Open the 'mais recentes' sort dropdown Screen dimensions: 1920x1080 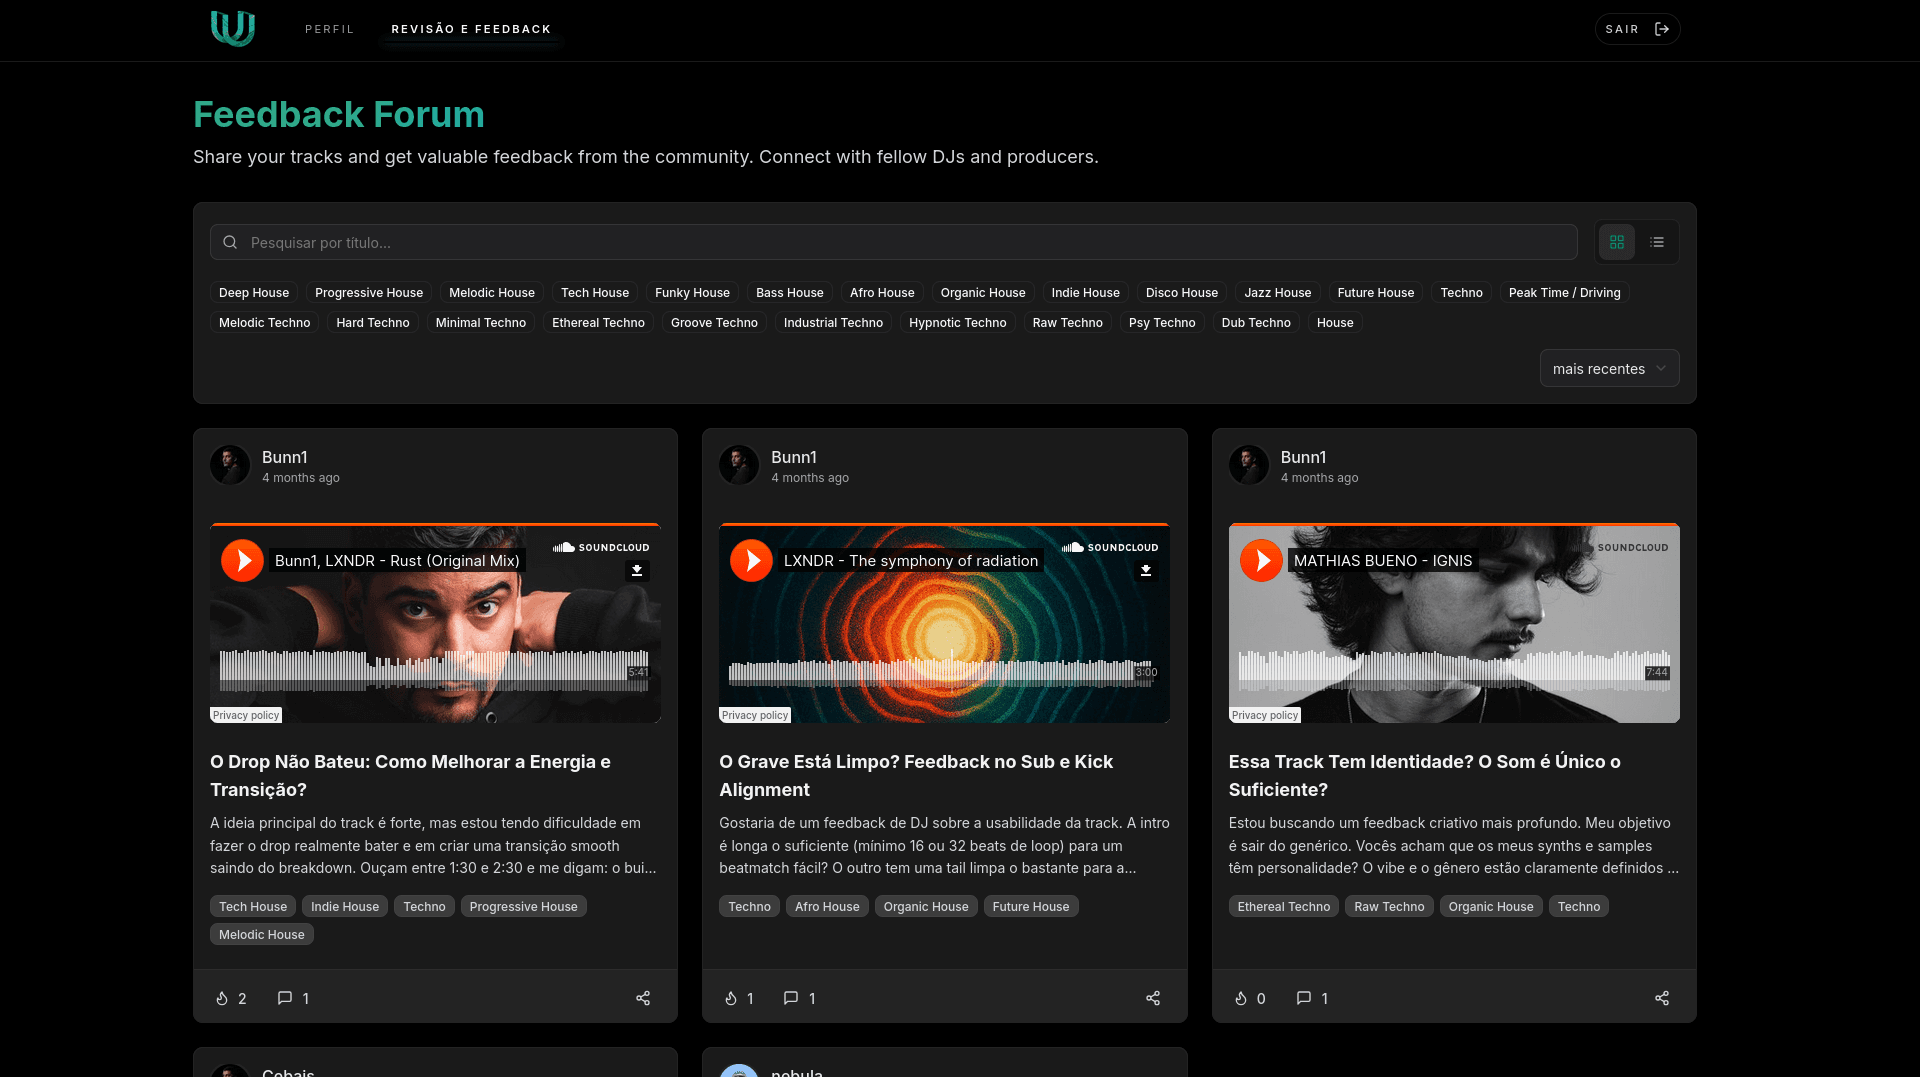1608,368
